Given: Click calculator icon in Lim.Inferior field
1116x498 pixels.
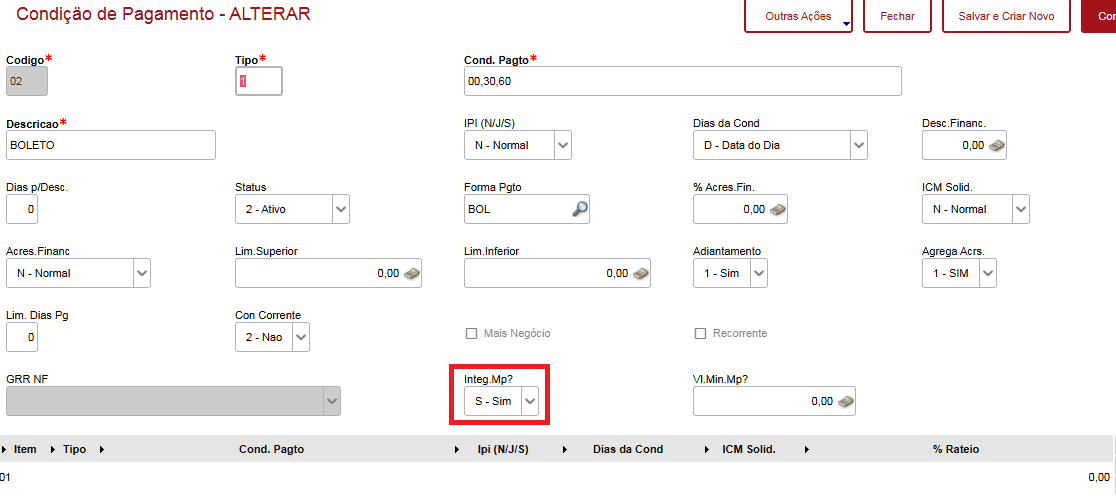Looking at the screenshot, I should pyautogui.click(x=640, y=273).
